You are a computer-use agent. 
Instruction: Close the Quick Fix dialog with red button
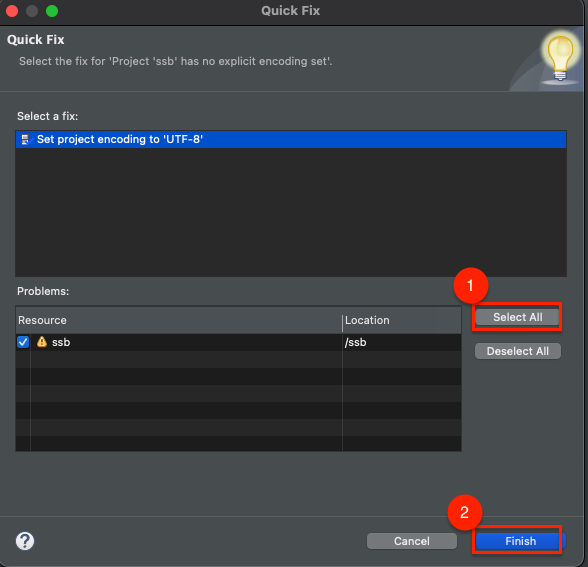(12, 11)
